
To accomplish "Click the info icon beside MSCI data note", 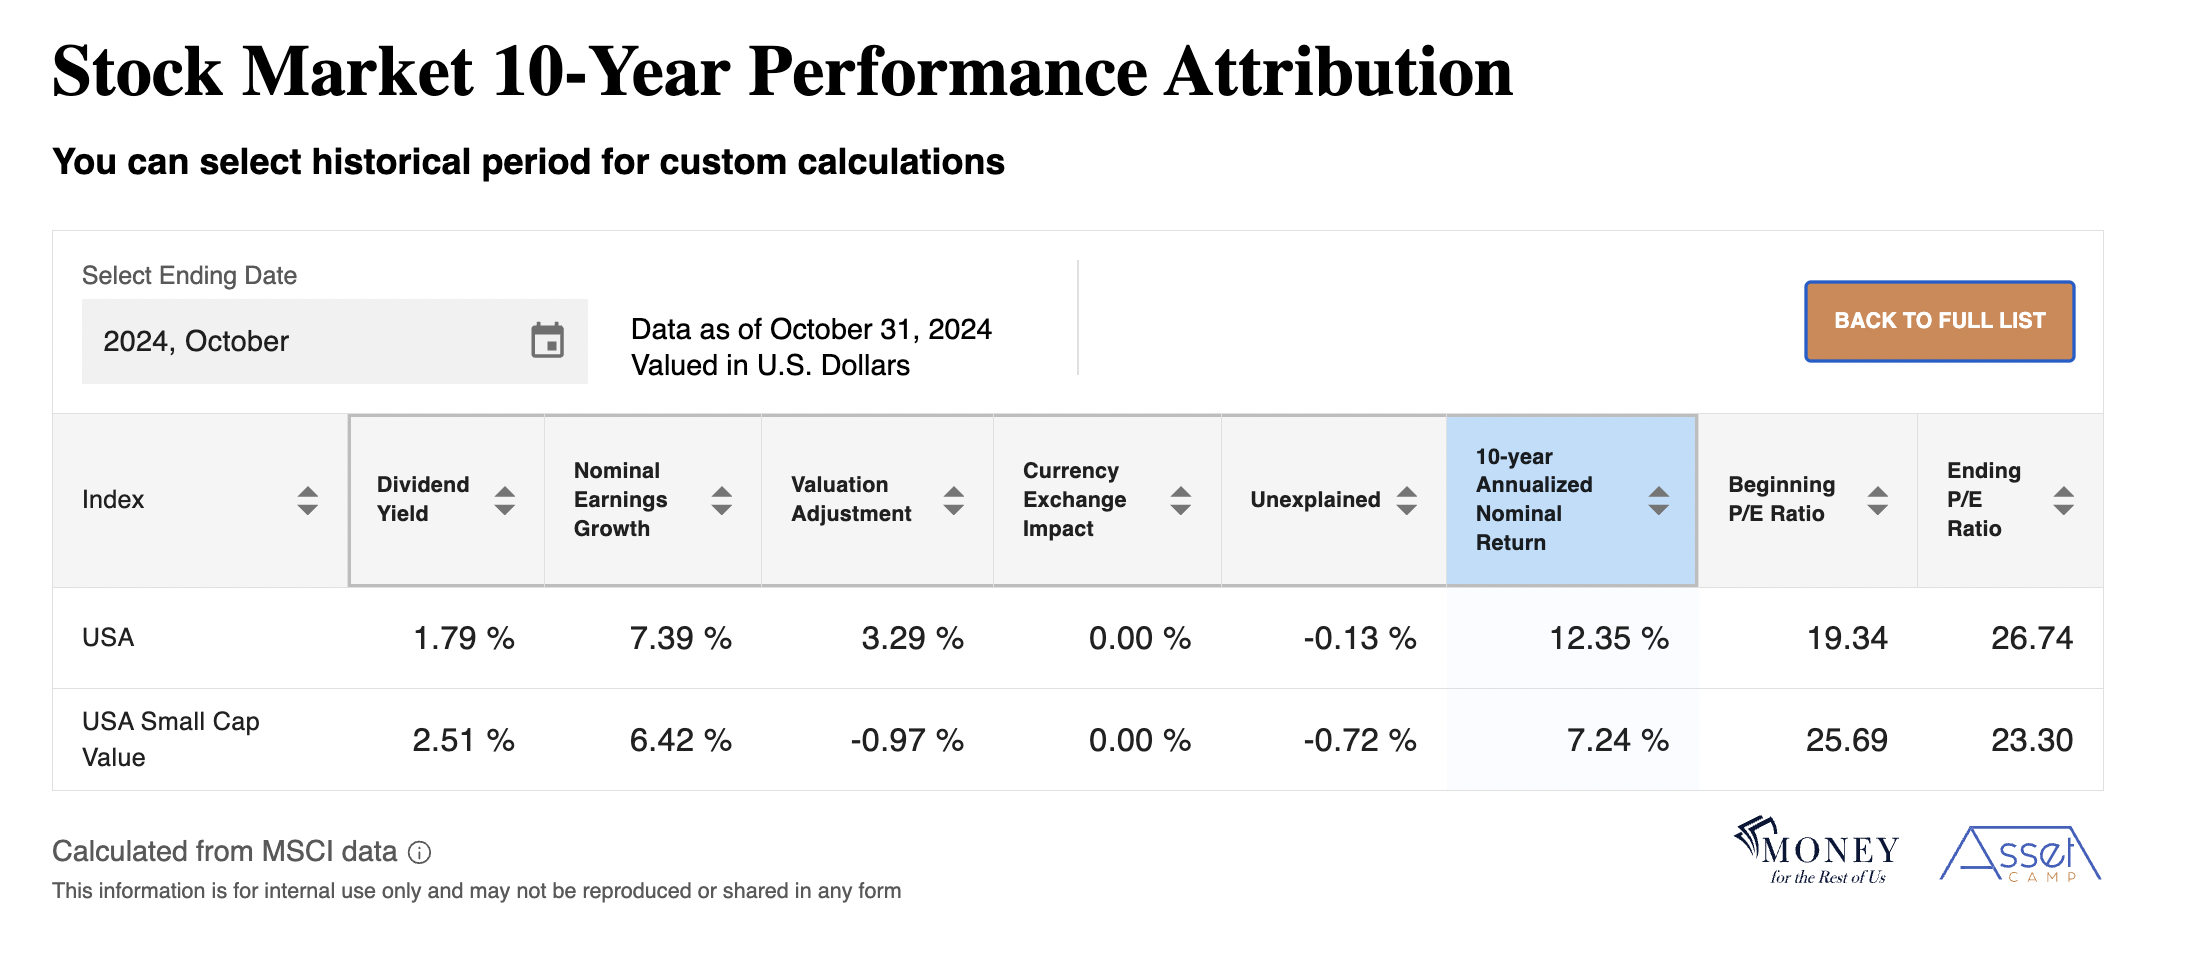I will 420,853.
